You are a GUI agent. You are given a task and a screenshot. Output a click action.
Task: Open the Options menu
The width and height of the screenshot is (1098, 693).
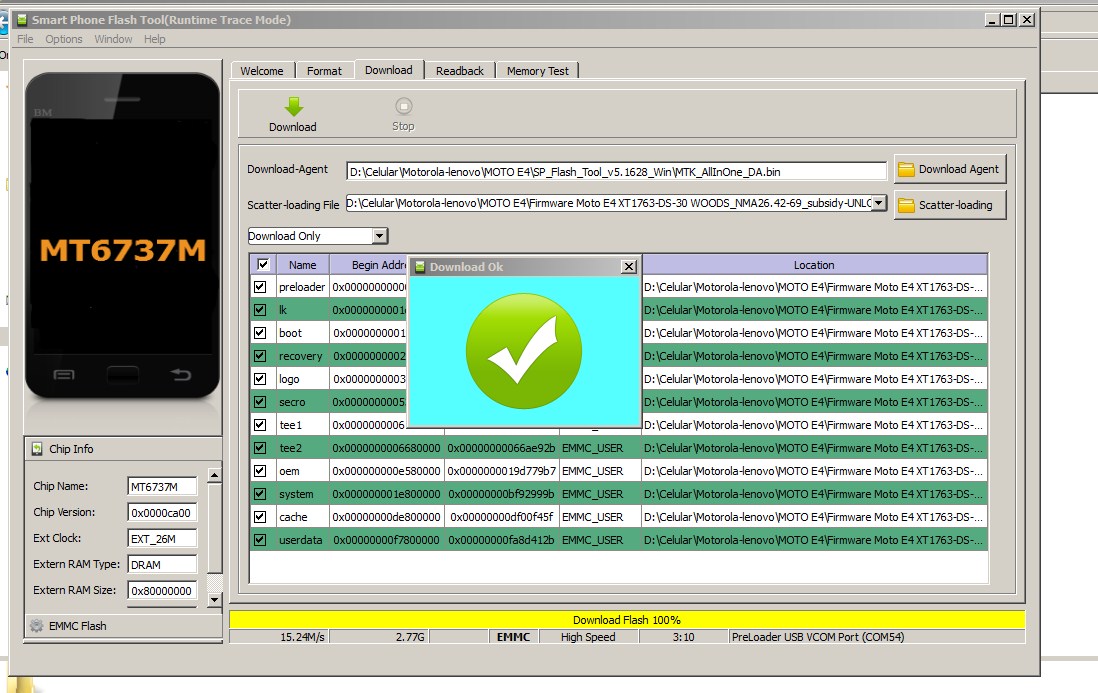click(x=64, y=39)
